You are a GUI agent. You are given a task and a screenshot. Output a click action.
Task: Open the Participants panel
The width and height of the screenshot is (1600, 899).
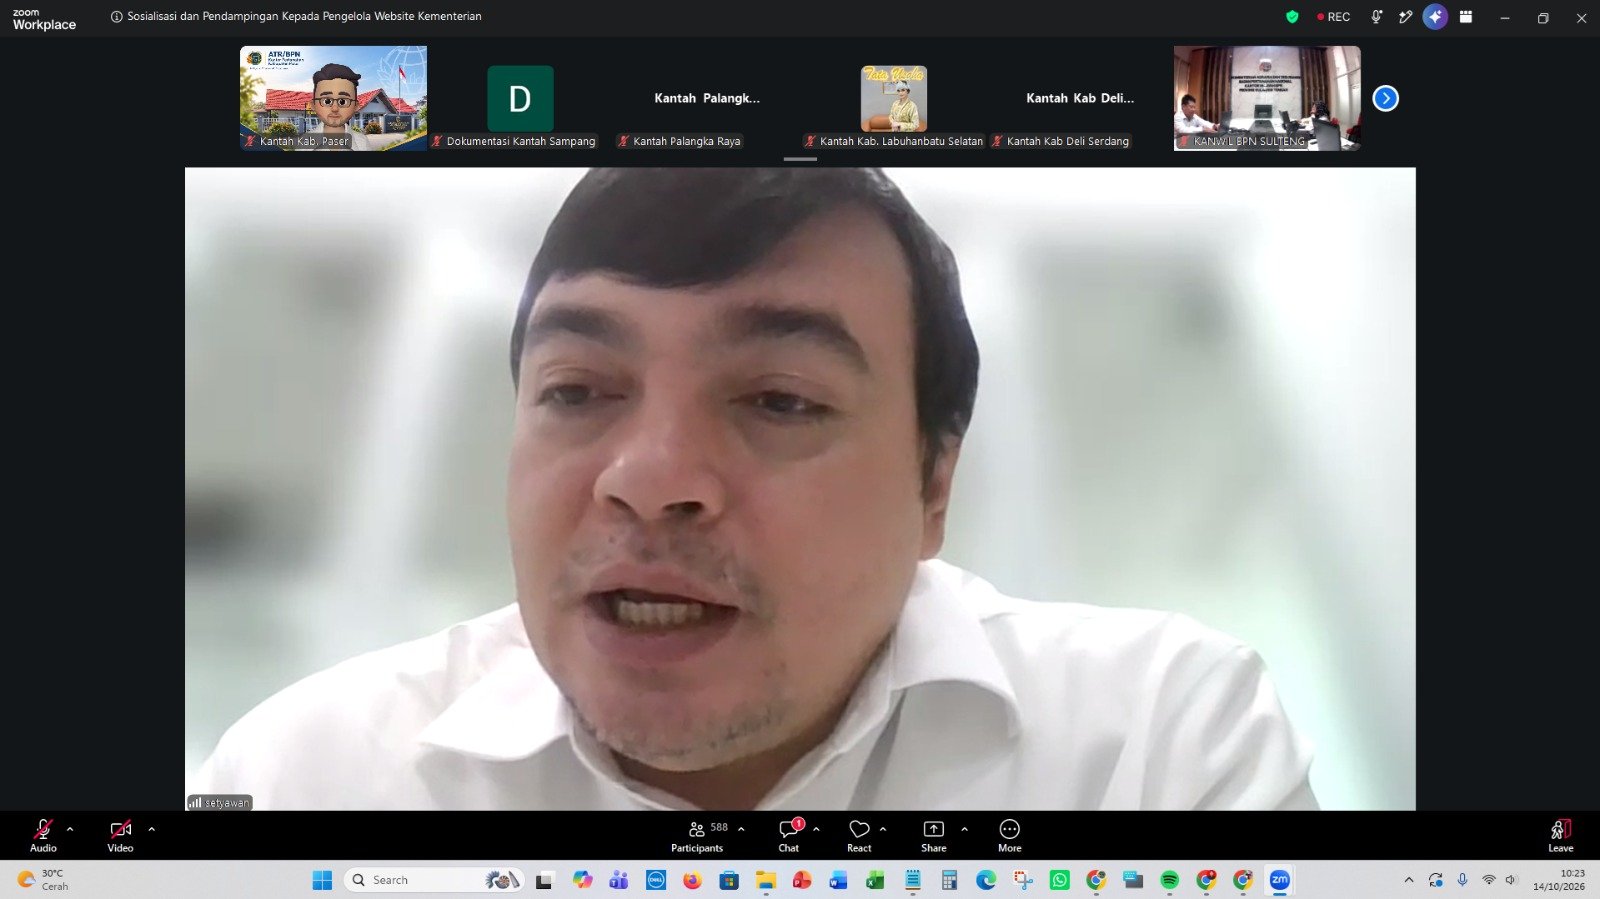[697, 836]
